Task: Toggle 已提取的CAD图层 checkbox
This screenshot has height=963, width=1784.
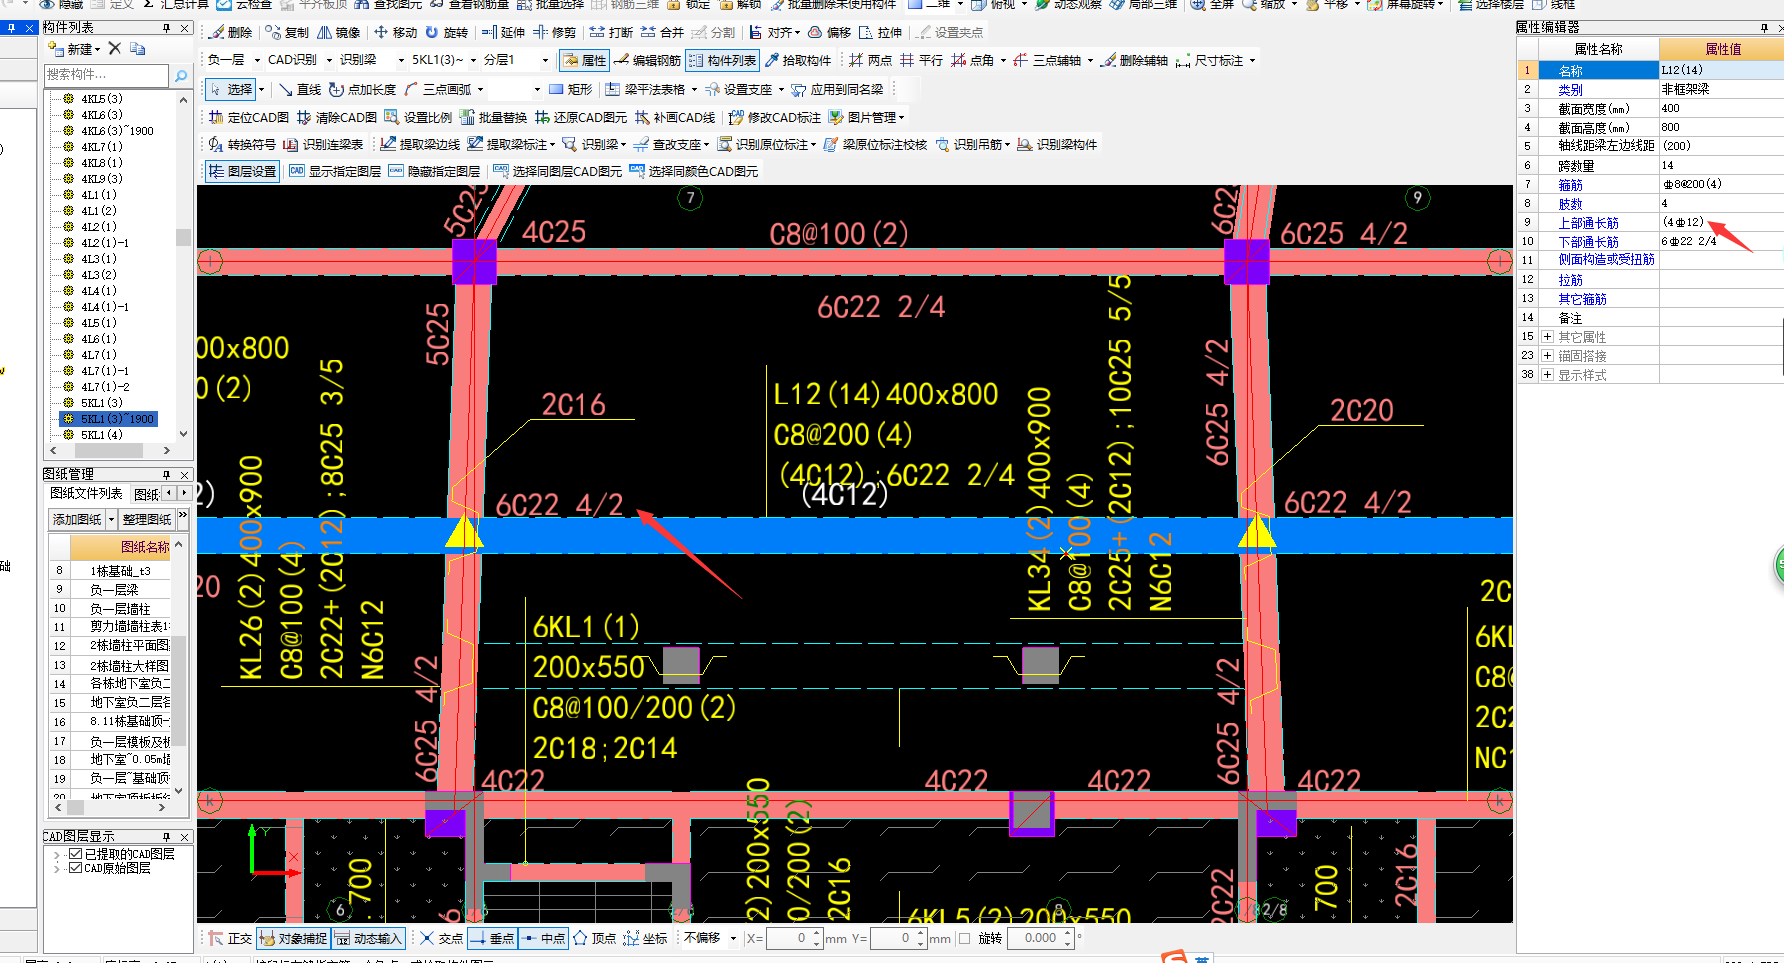Action: point(75,854)
